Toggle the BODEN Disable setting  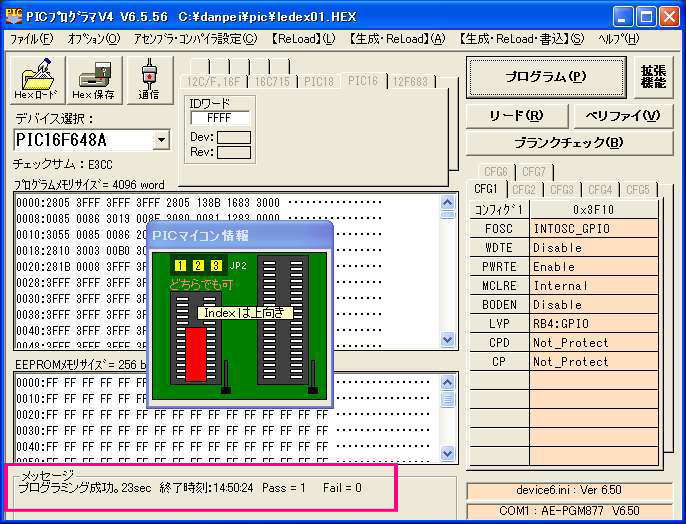[x=594, y=305]
